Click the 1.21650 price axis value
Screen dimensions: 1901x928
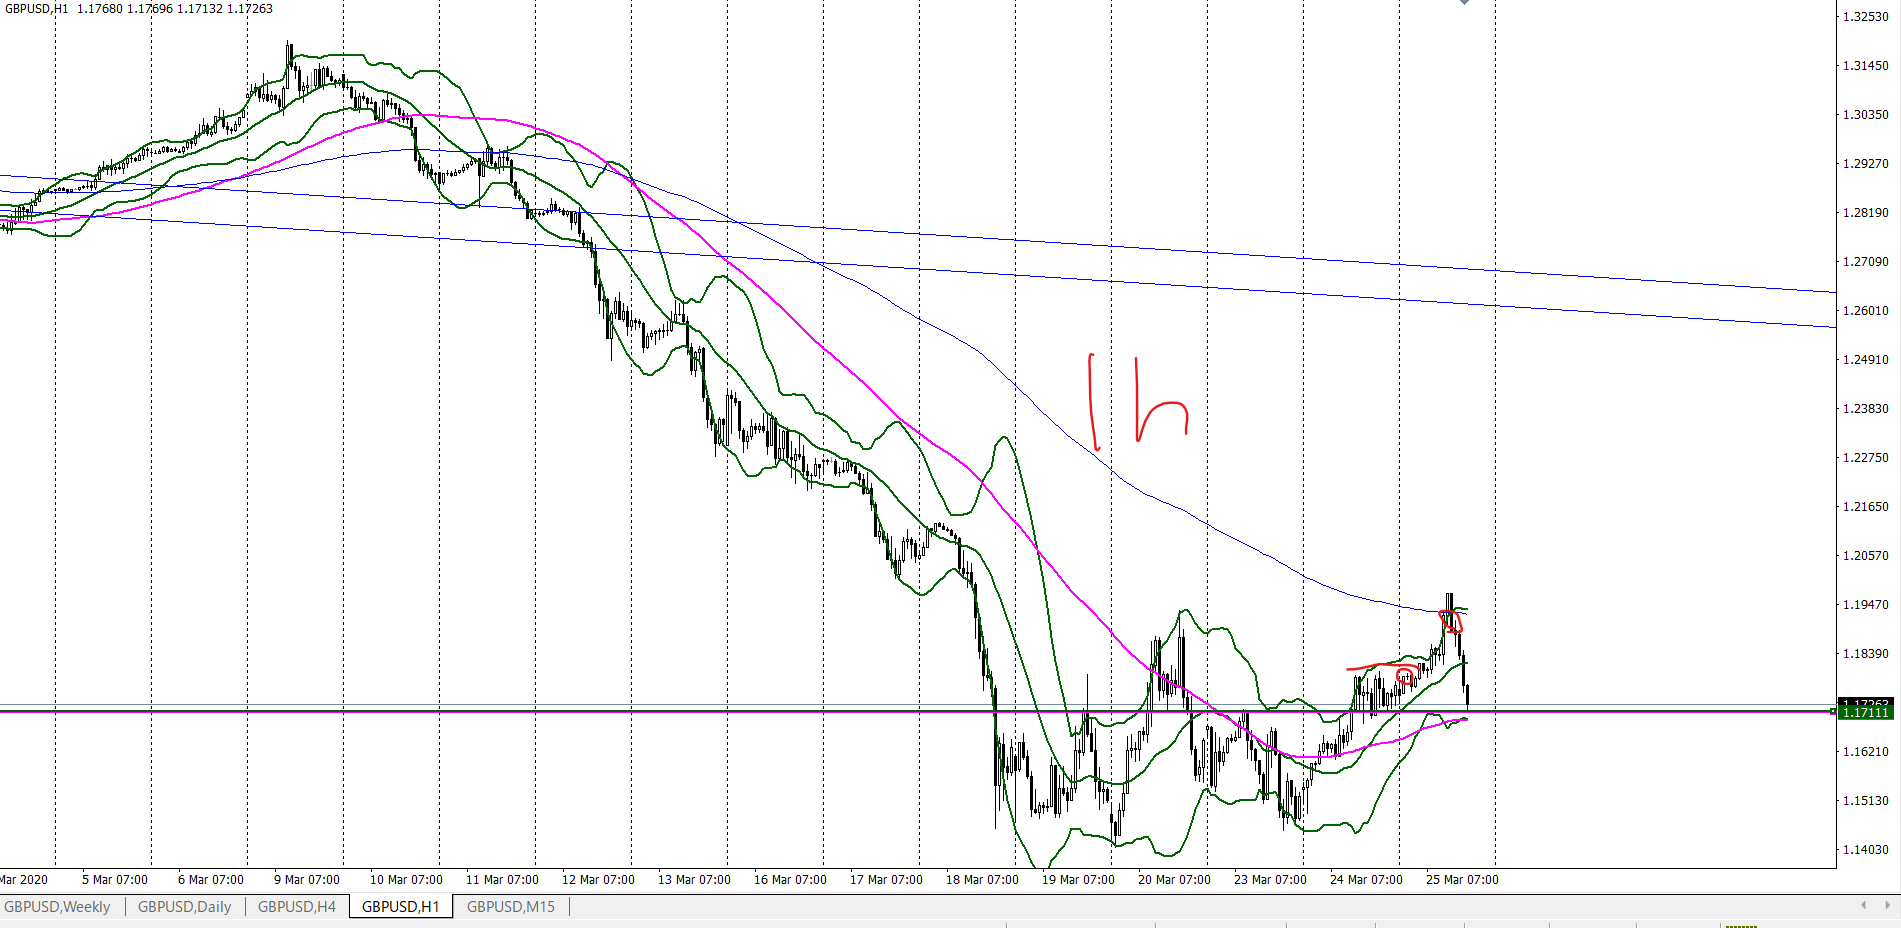pyautogui.click(x=1866, y=507)
